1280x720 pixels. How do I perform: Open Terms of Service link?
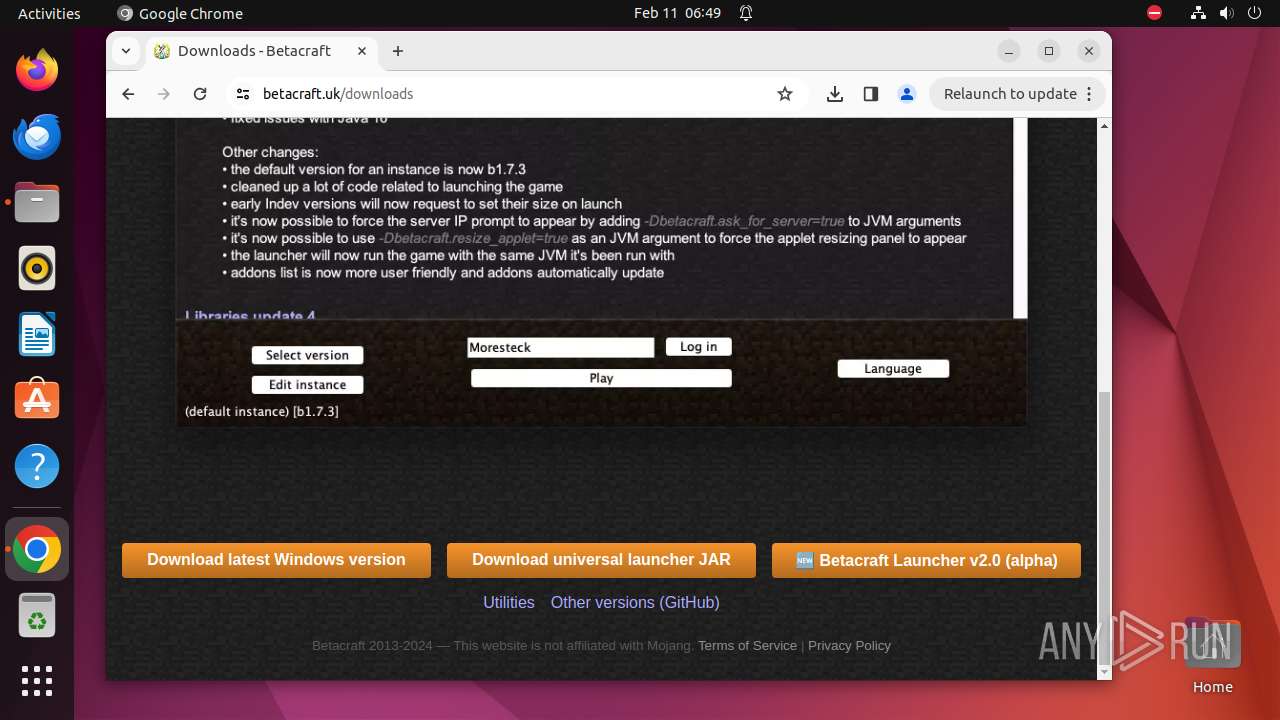[747, 646]
